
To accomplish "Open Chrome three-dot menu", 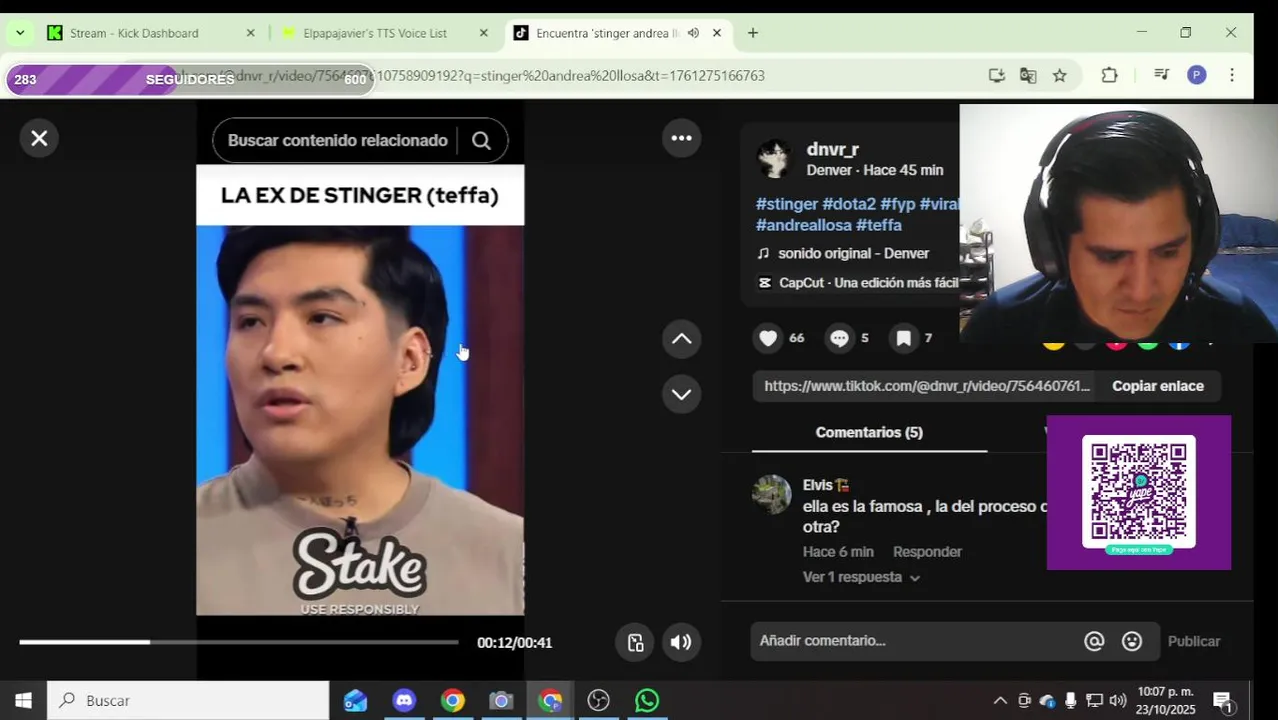I will click(1232, 75).
